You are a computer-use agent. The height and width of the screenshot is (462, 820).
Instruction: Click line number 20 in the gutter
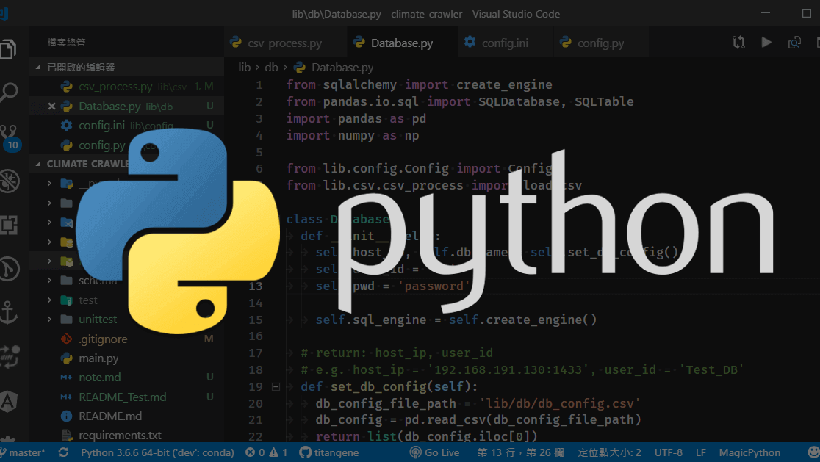[255, 404]
